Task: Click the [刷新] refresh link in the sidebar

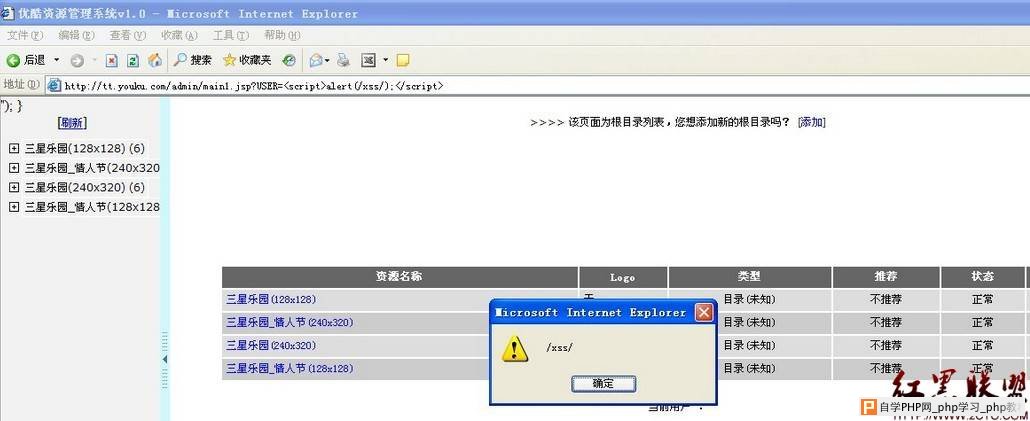Action: click(72, 123)
